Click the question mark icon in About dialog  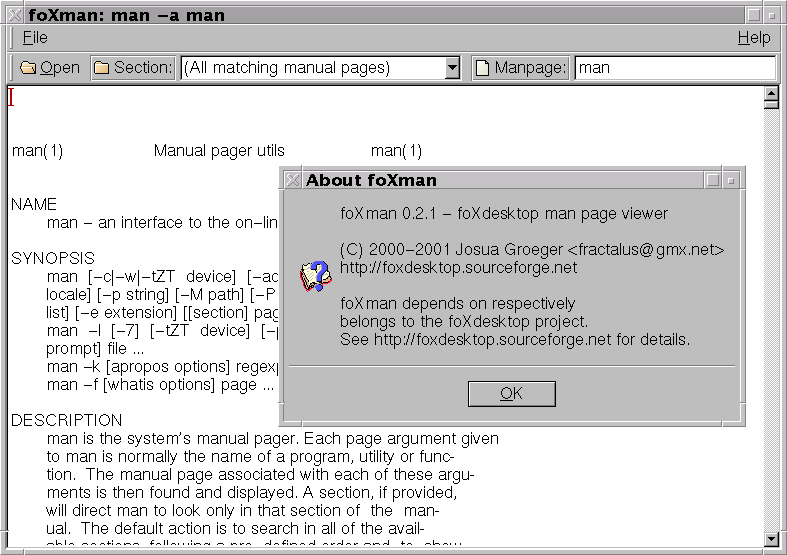point(315,276)
